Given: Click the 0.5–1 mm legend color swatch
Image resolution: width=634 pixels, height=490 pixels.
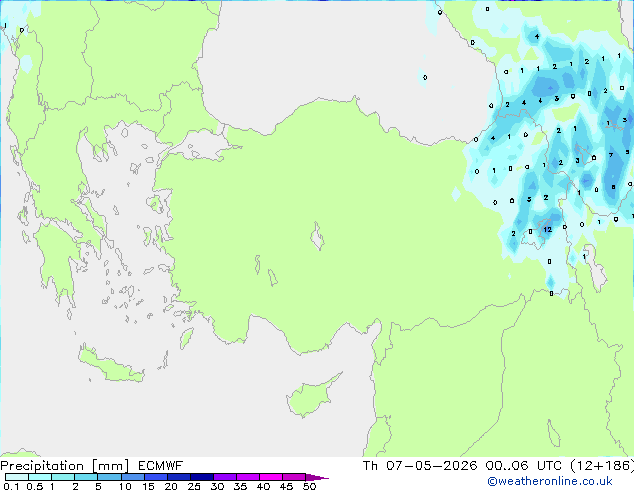Looking at the screenshot, I should point(40,477).
